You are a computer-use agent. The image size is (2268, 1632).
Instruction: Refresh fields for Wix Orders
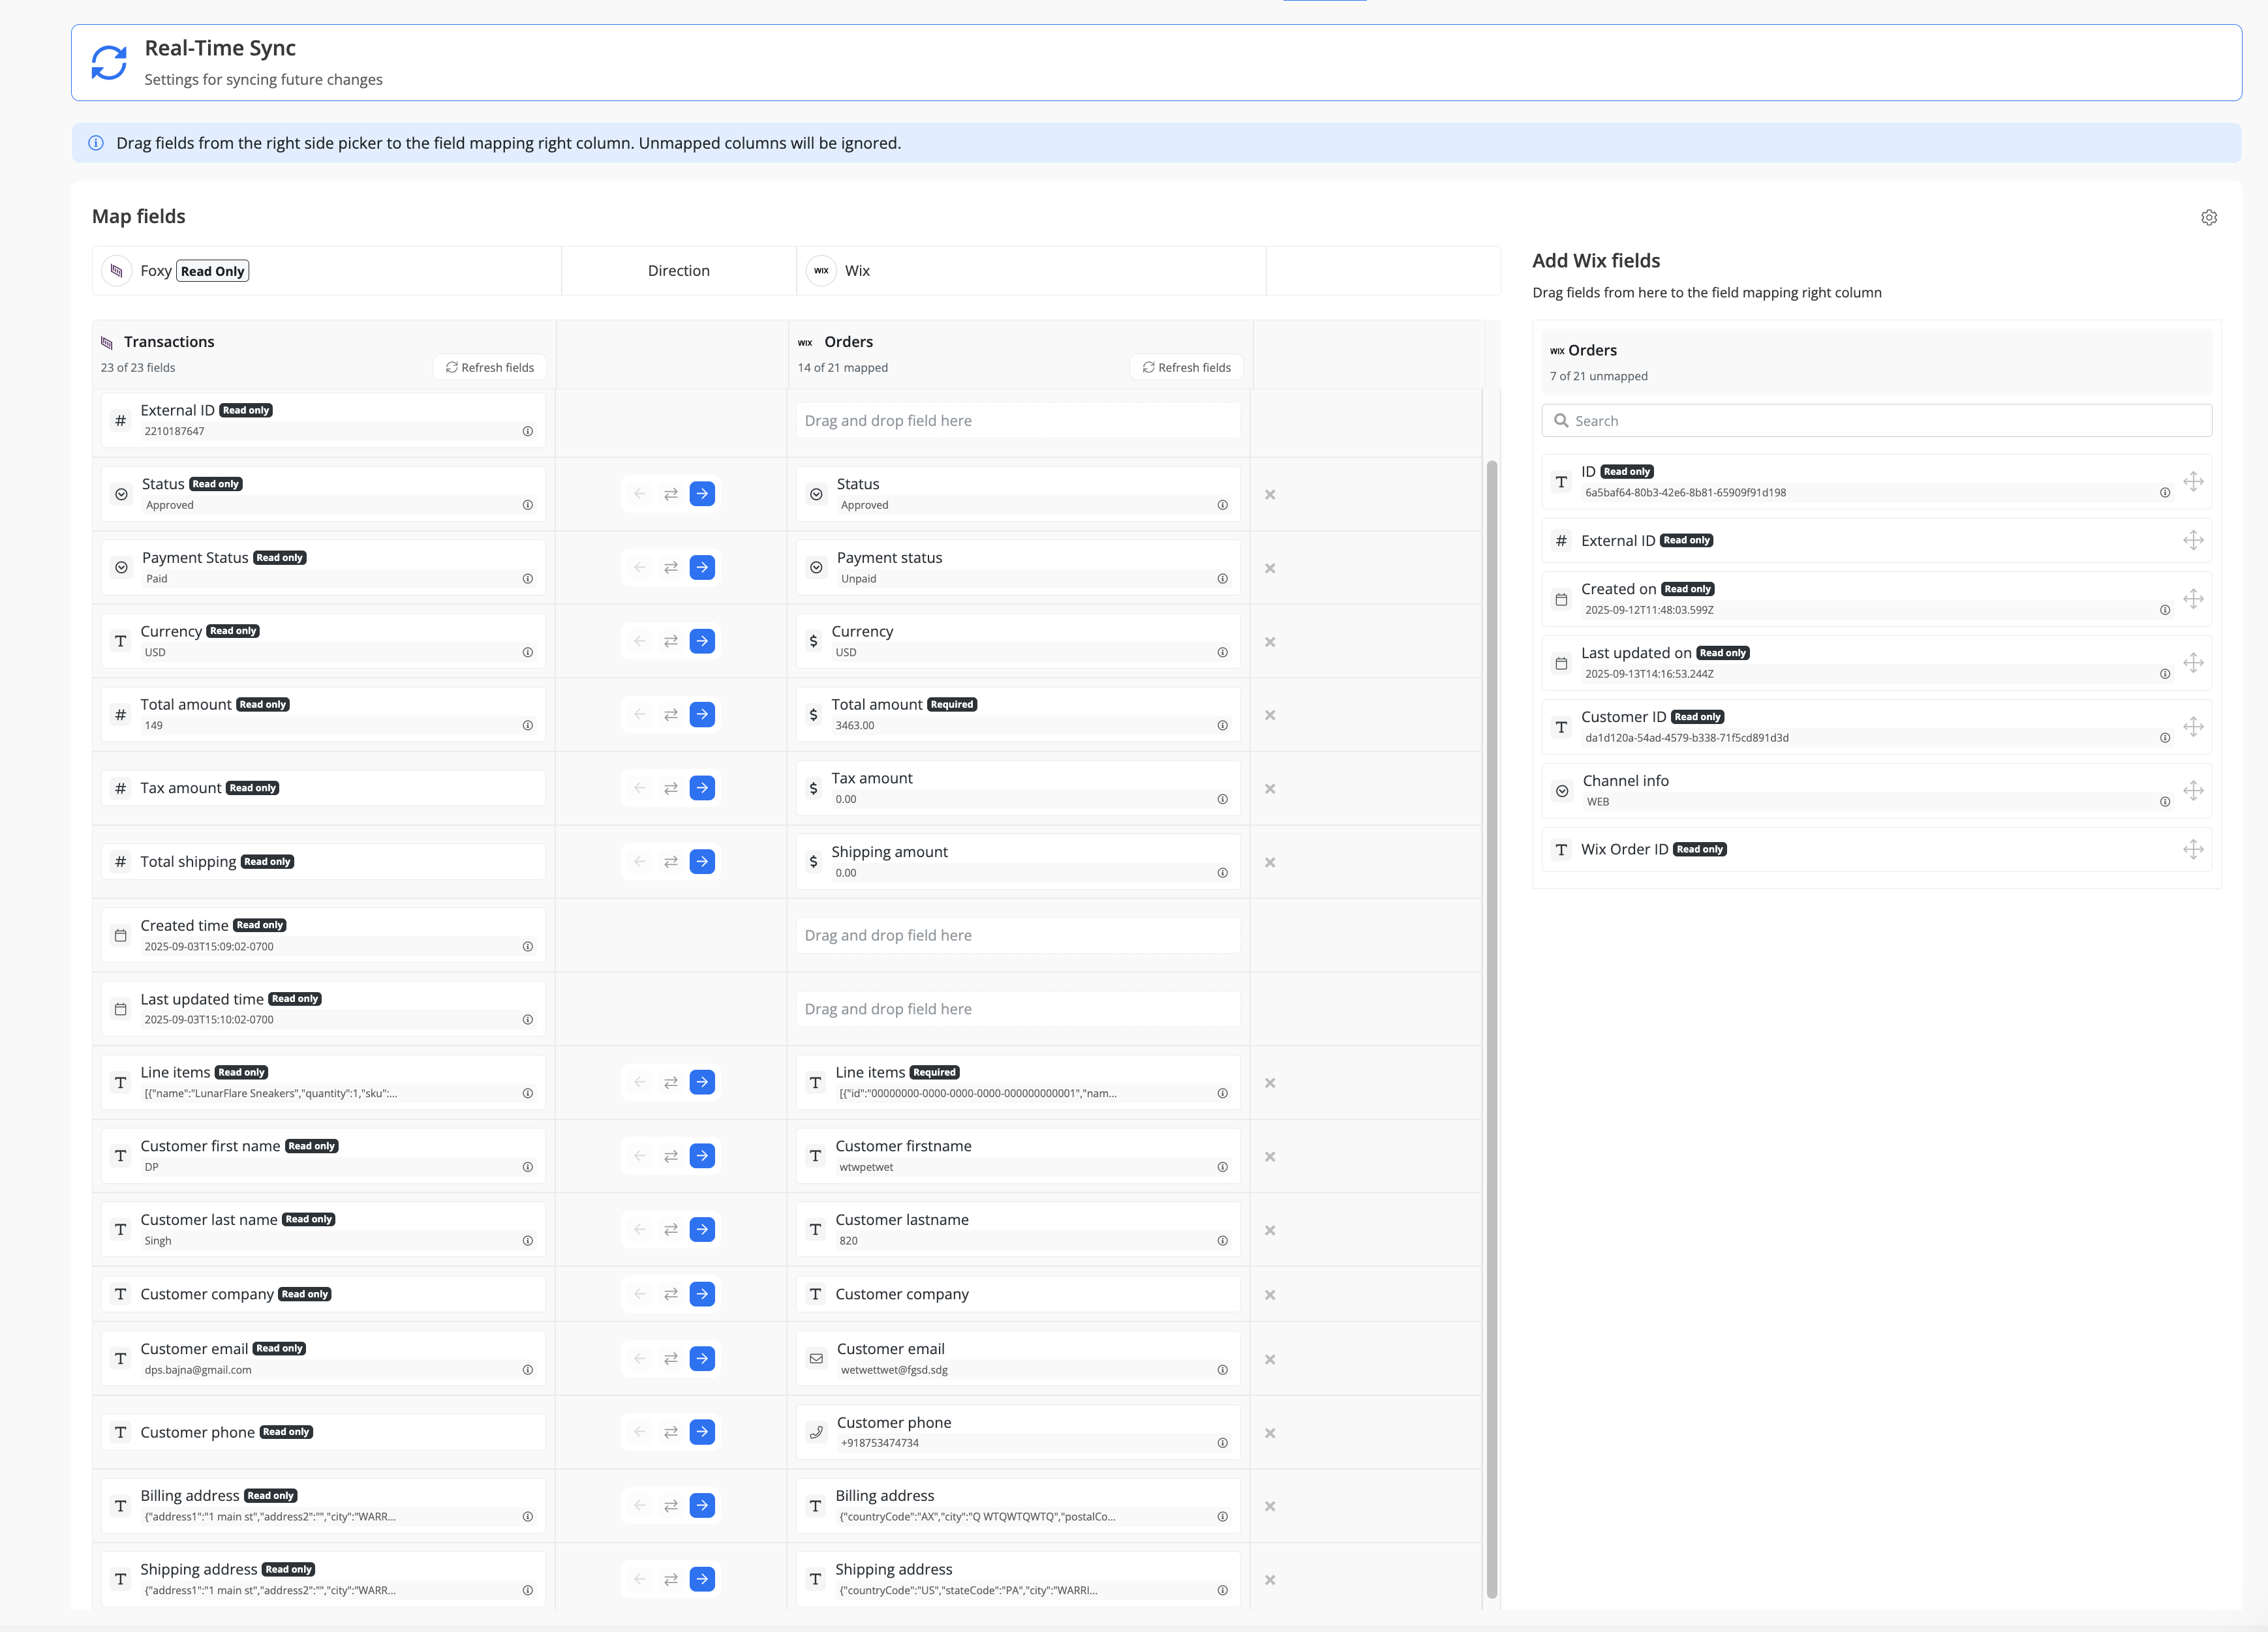pyautogui.click(x=1186, y=368)
